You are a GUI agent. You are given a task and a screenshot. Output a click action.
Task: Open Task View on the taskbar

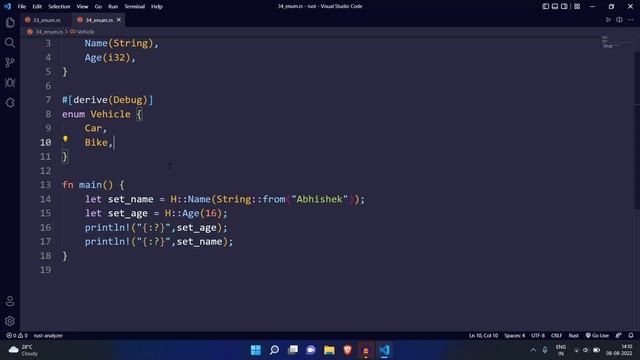(x=293, y=350)
